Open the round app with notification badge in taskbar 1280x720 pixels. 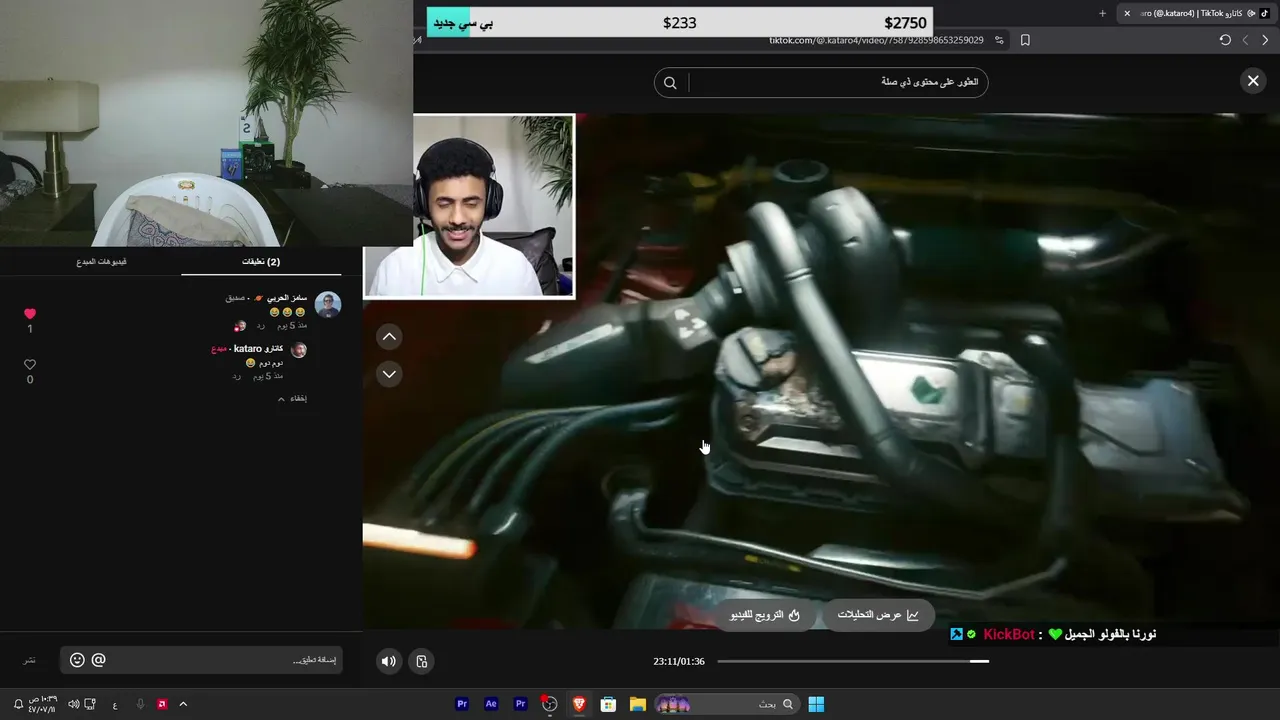point(549,704)
